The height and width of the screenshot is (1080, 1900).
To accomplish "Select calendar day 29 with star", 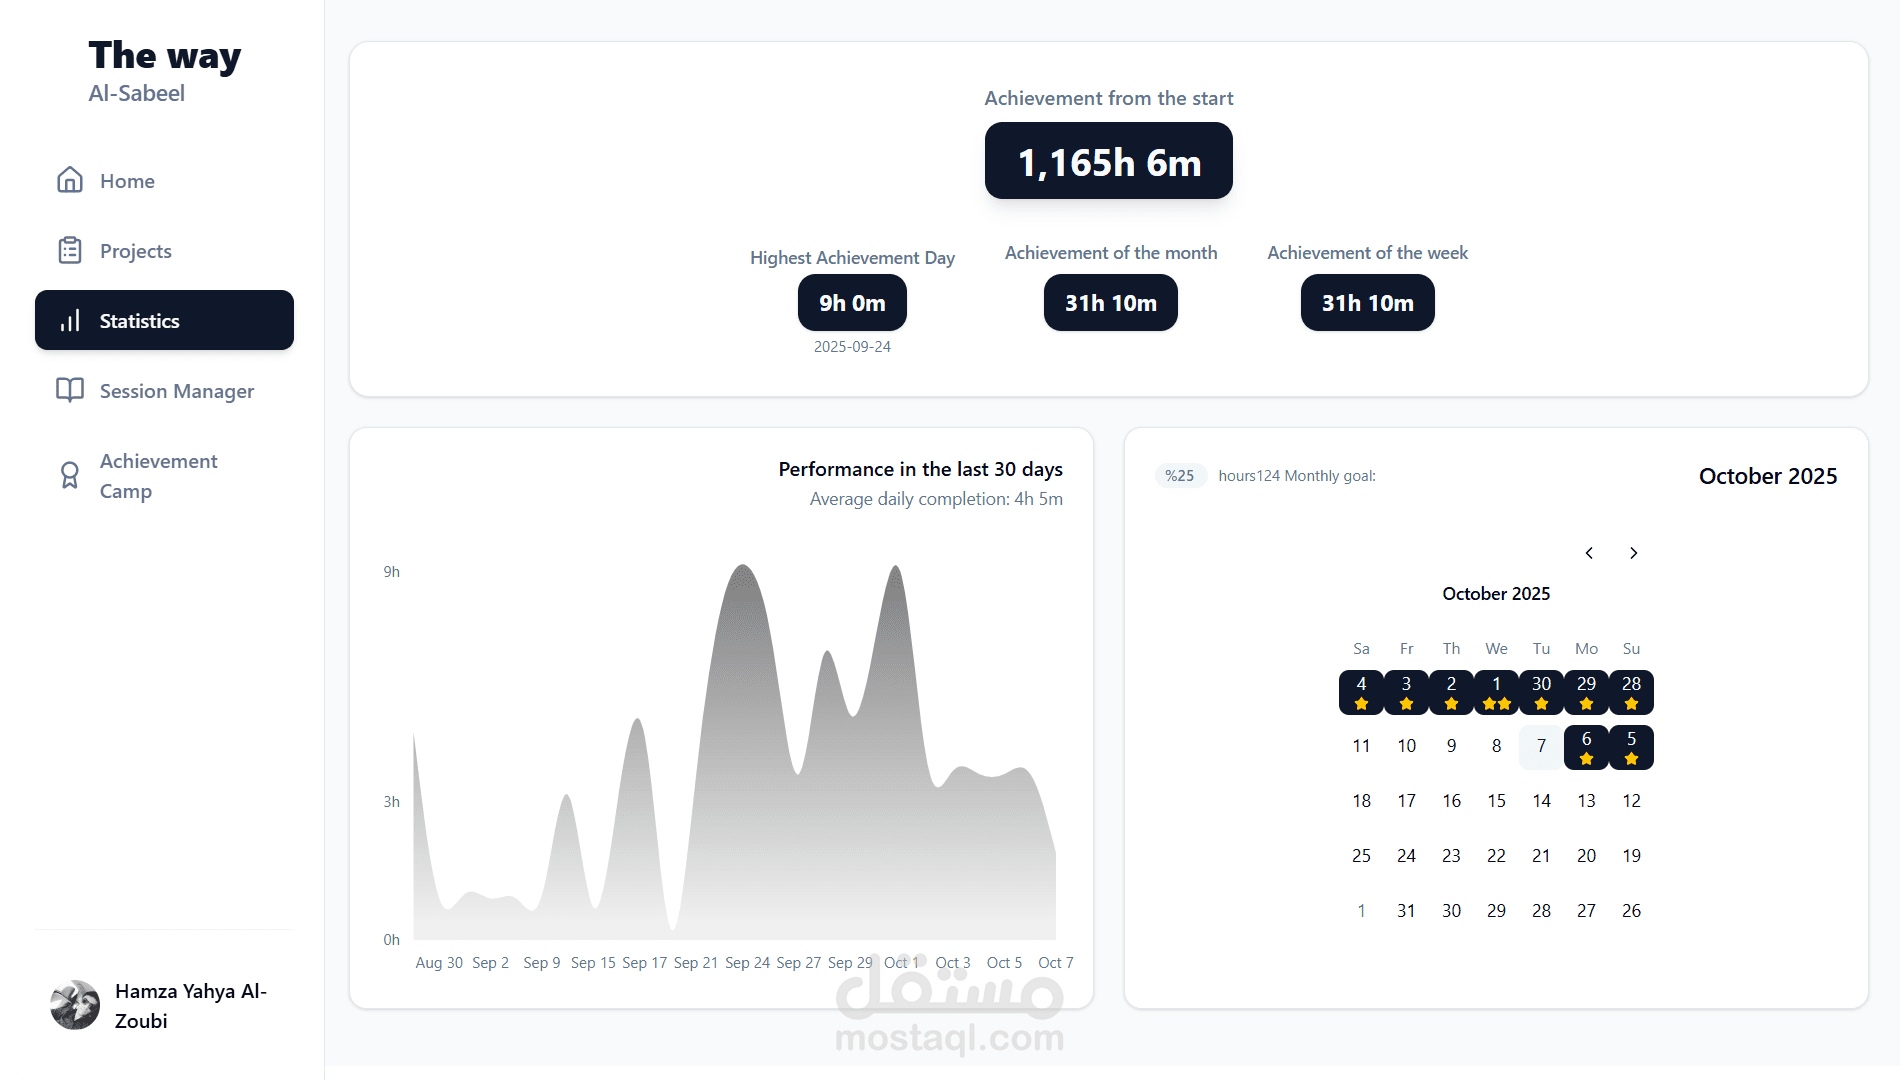I will (1586, 692).
